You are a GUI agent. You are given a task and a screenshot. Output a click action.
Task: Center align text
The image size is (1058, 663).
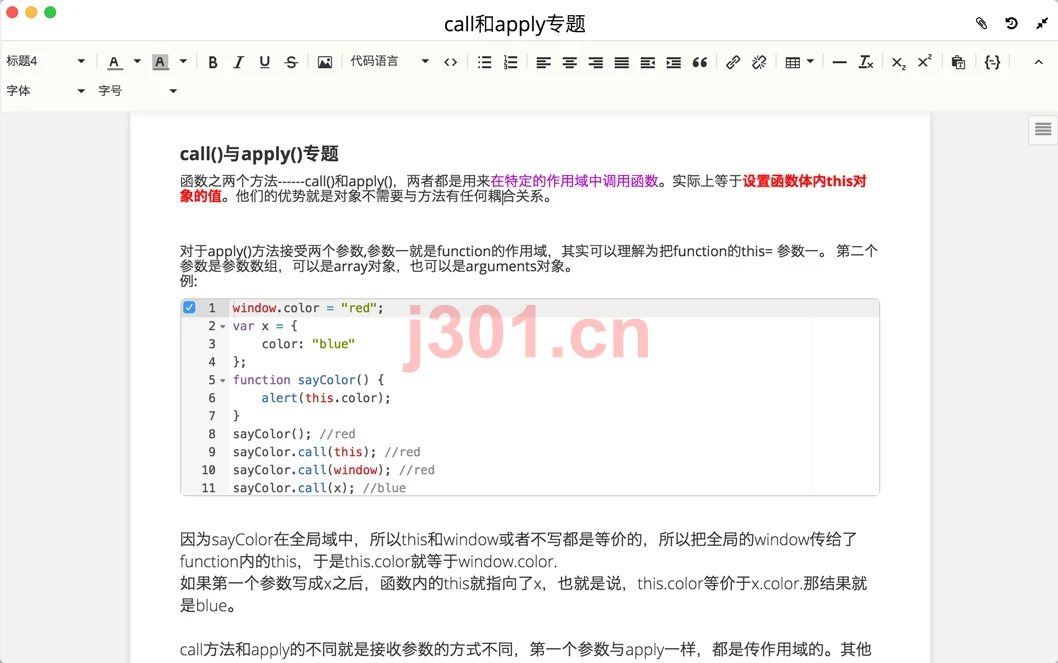pos(569,62)
